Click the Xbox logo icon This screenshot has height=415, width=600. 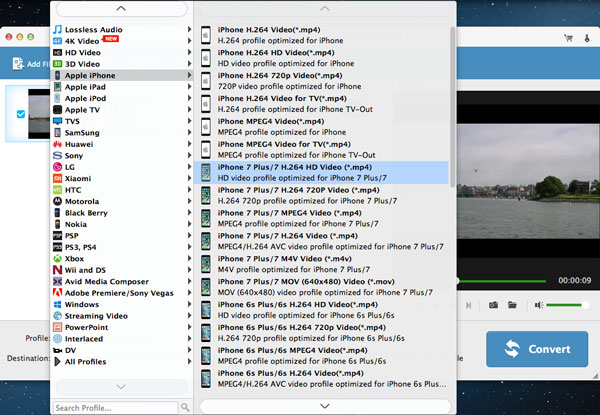[x=57, y=259]
